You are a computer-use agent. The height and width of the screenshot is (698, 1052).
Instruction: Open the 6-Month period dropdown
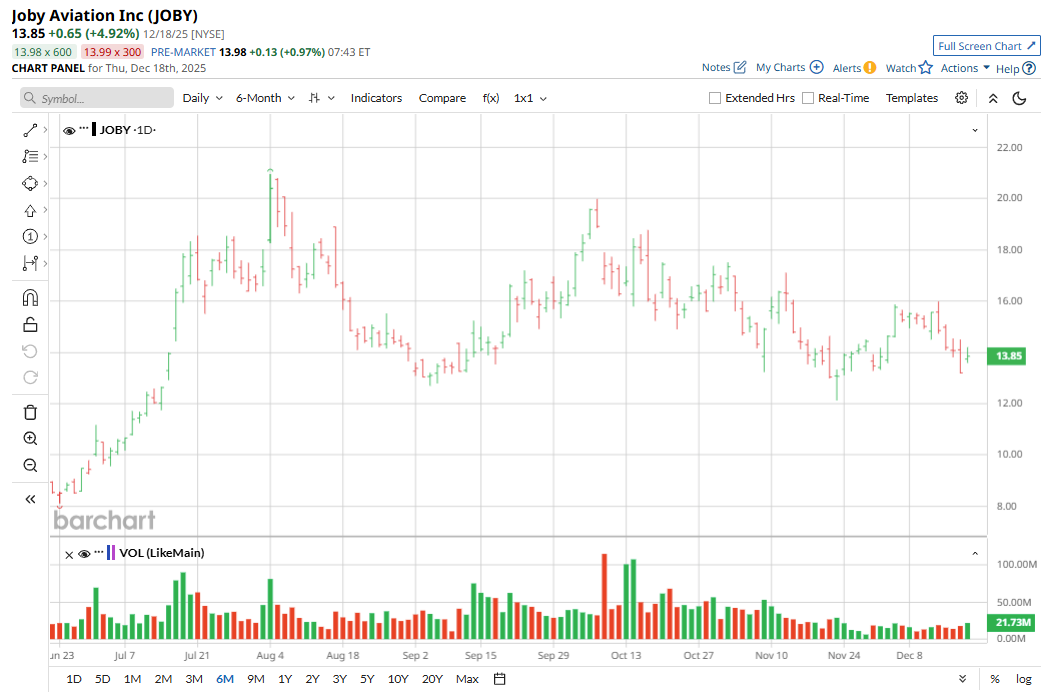pyautogui.click(x=265, y=98)
